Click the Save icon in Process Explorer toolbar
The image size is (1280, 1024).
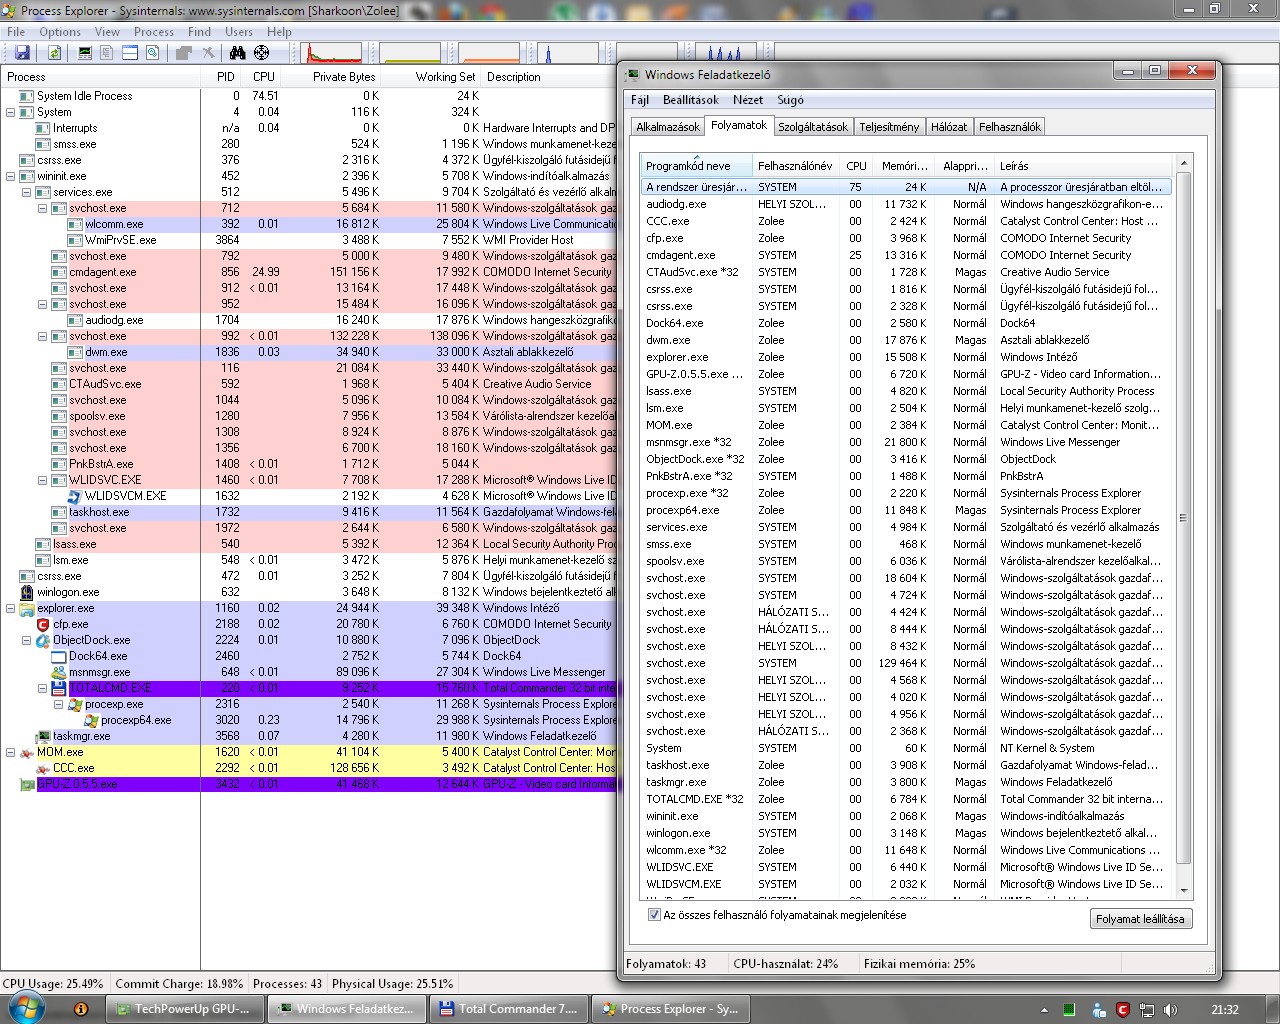[x=23, y=52]
